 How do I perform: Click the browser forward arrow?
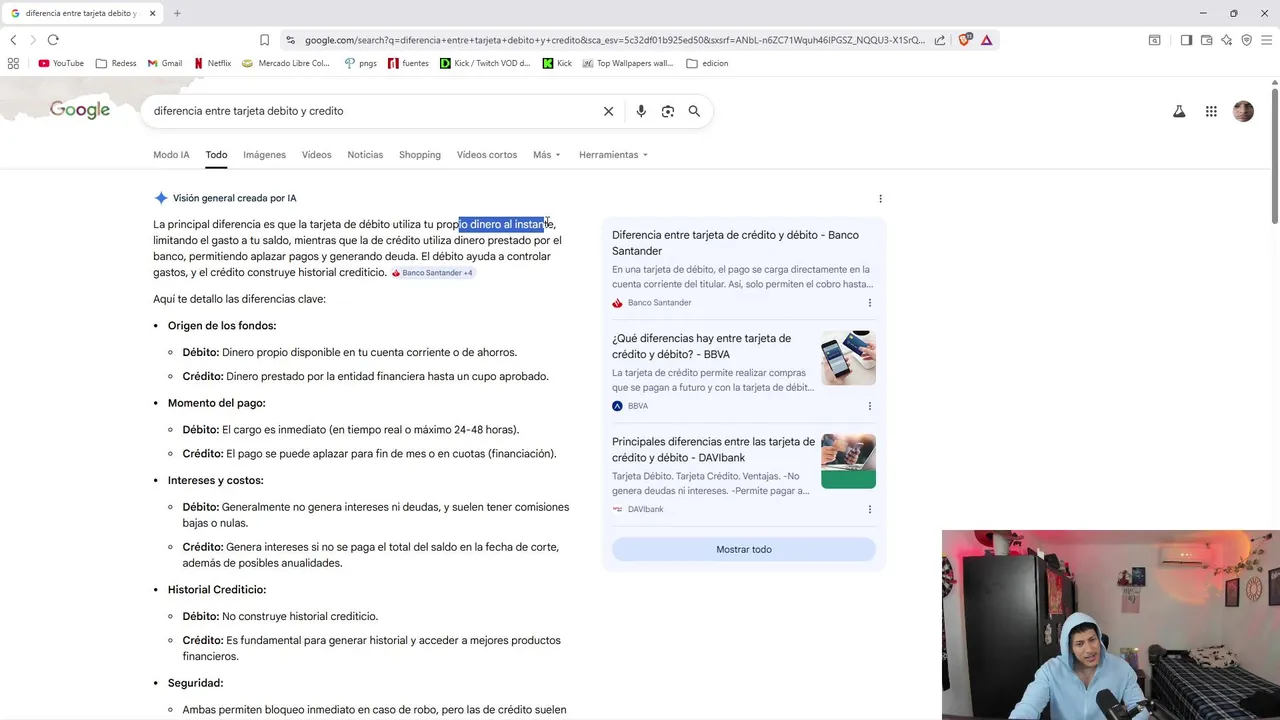[32, 40]
